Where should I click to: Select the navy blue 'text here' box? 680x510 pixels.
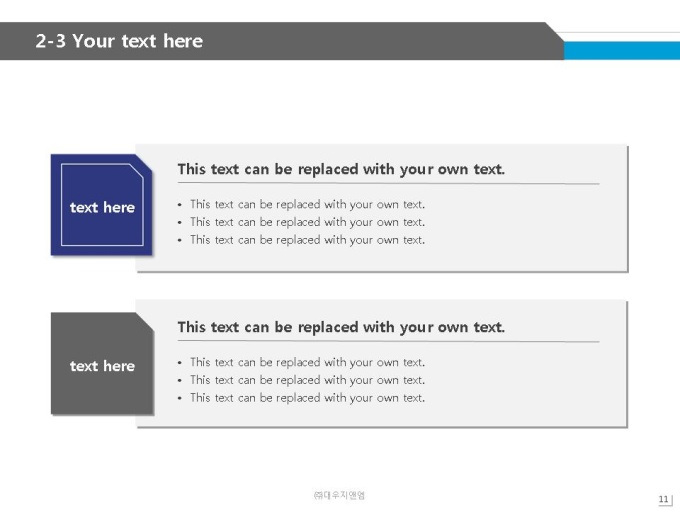pyautogui.click(x=101, y=205)
